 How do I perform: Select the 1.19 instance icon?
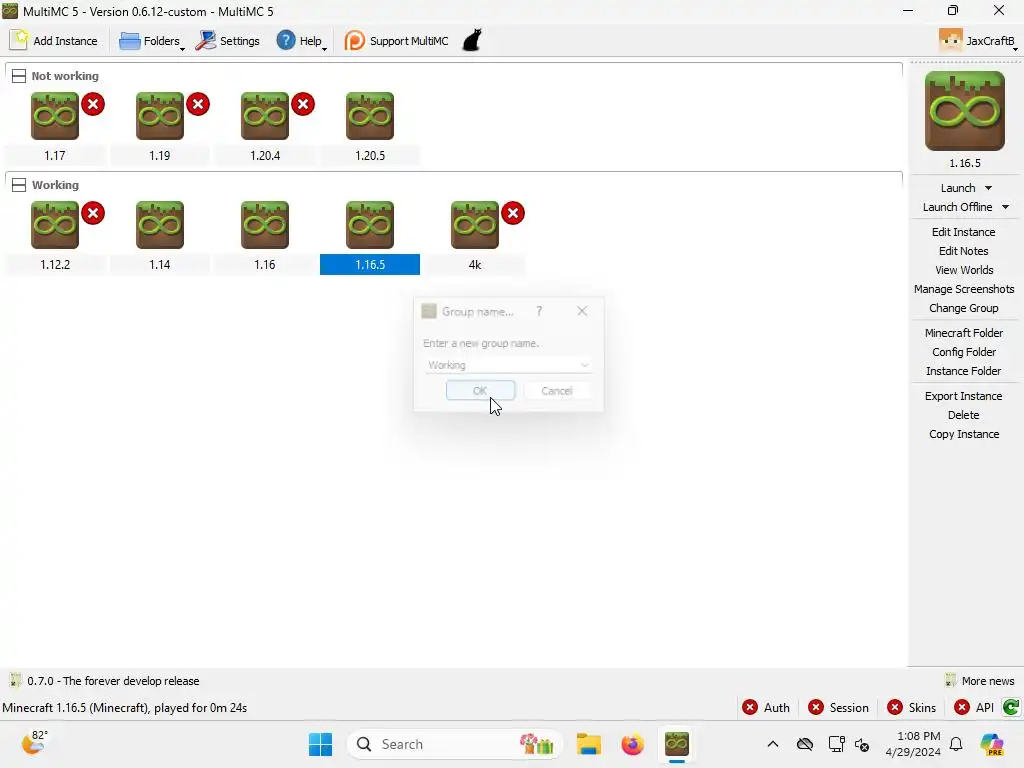tap(160, 116)
